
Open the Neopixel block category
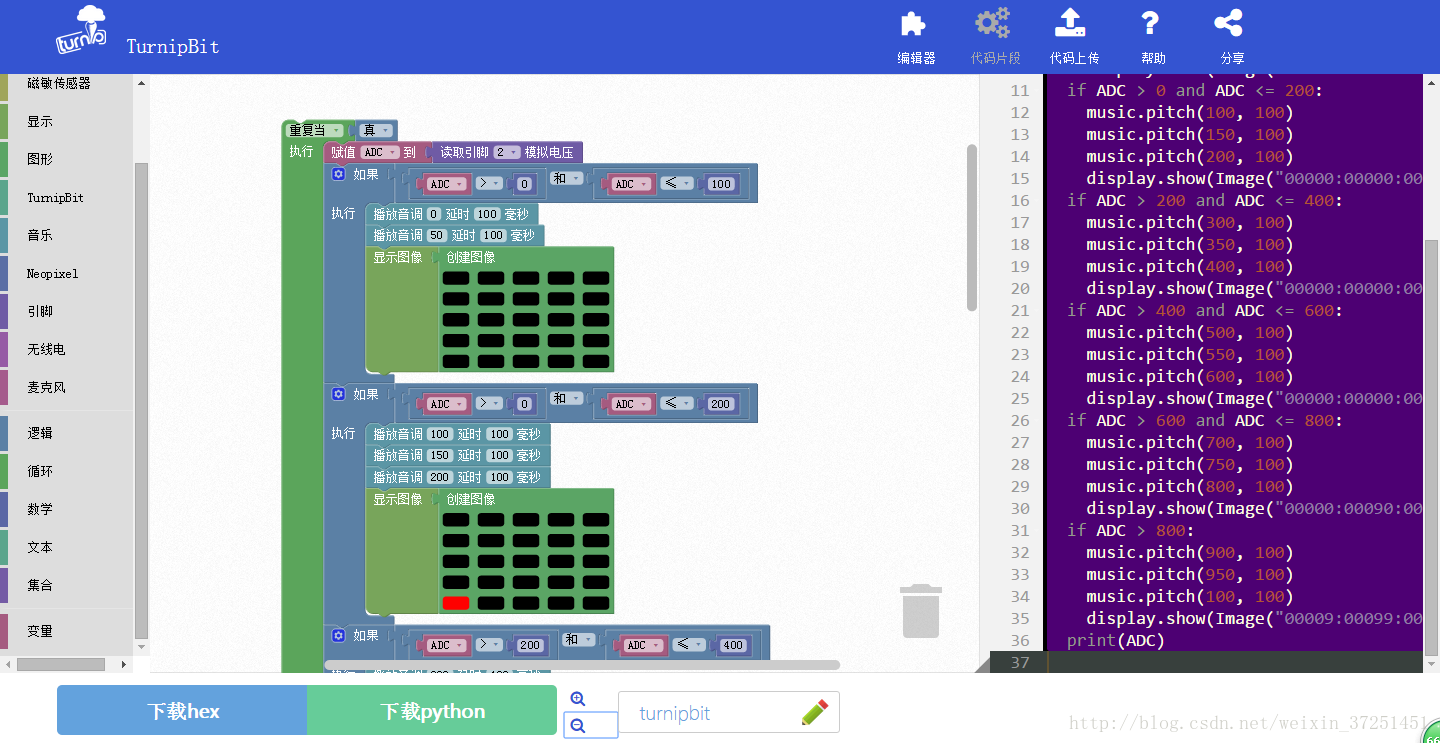coord(66,273)
